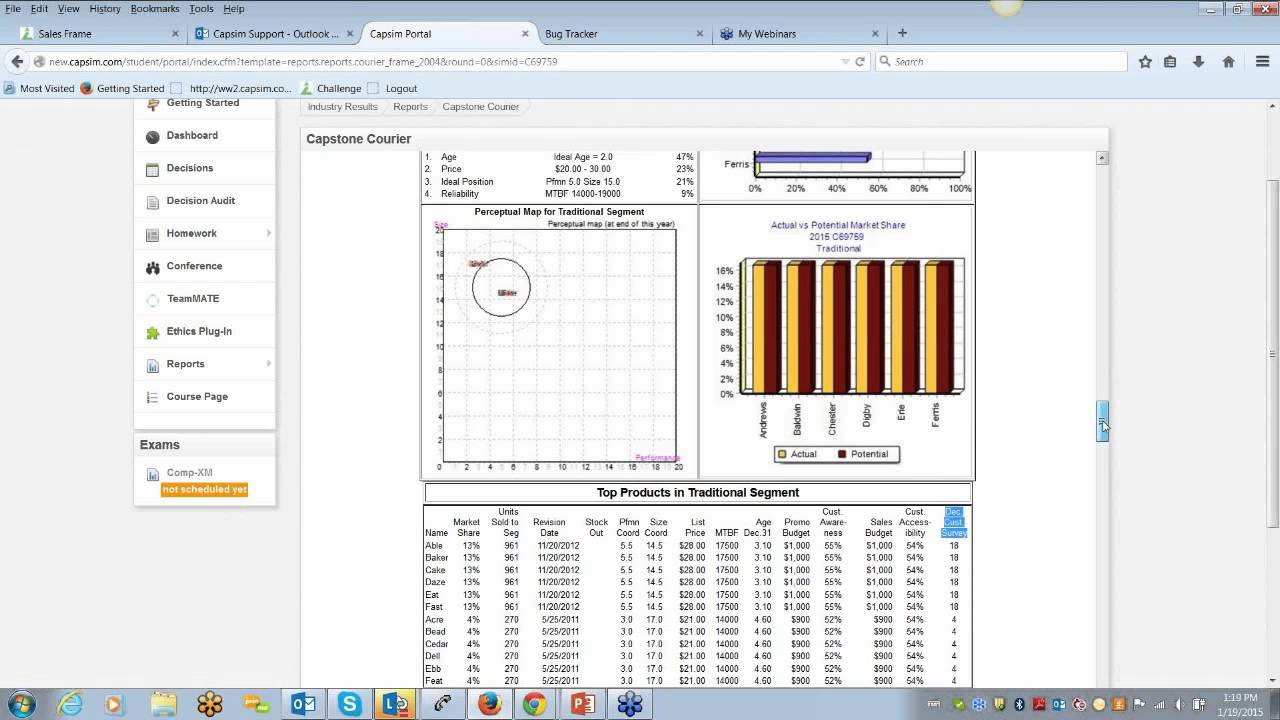Open the Challenge bookmark

(x=331, y=88)
